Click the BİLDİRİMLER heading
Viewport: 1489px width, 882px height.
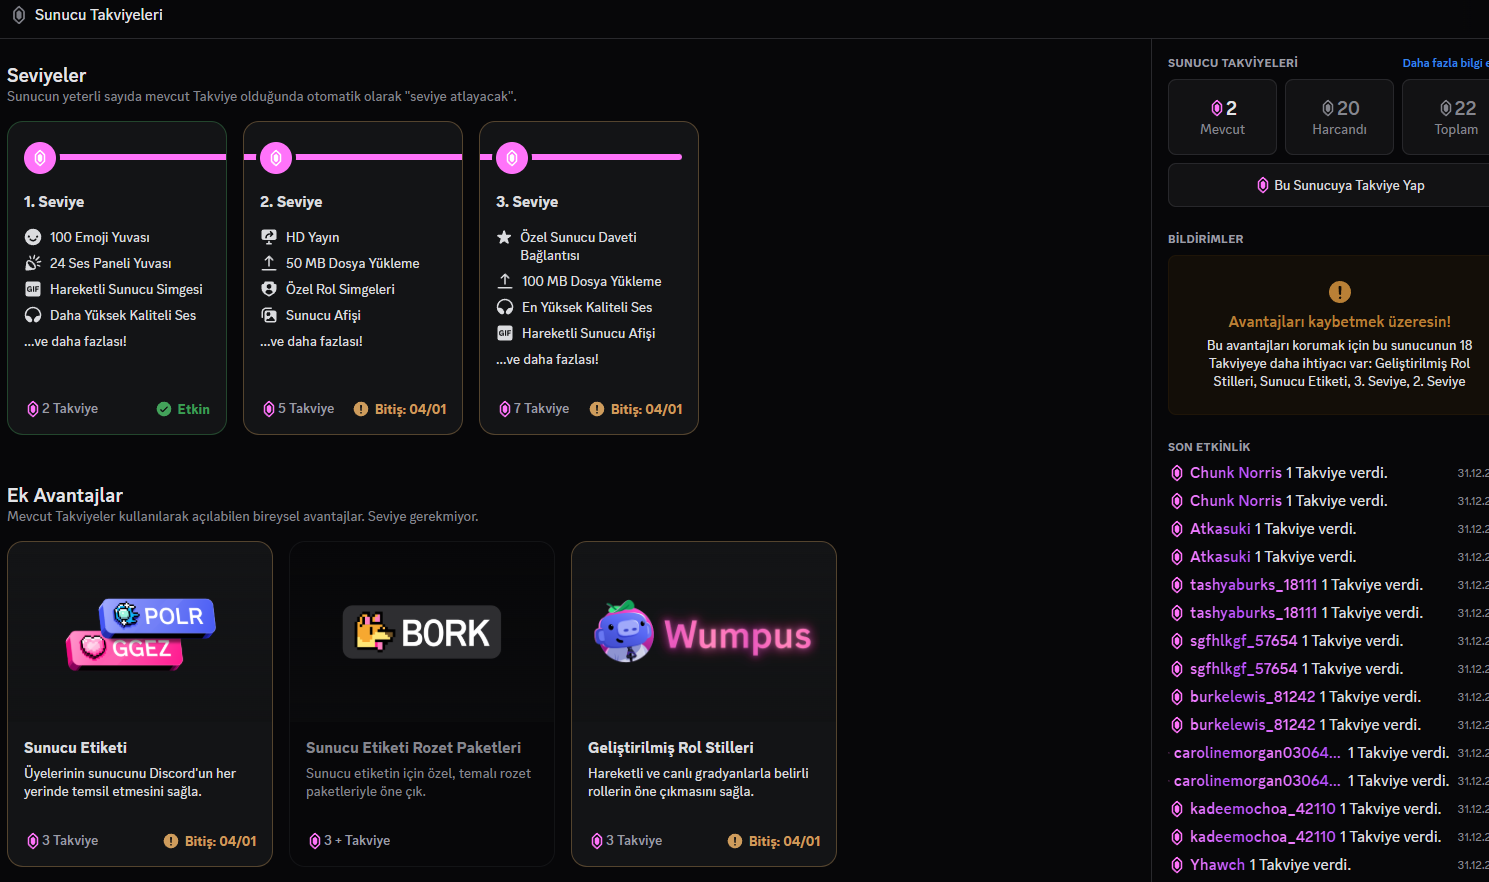pos(1206,239)
